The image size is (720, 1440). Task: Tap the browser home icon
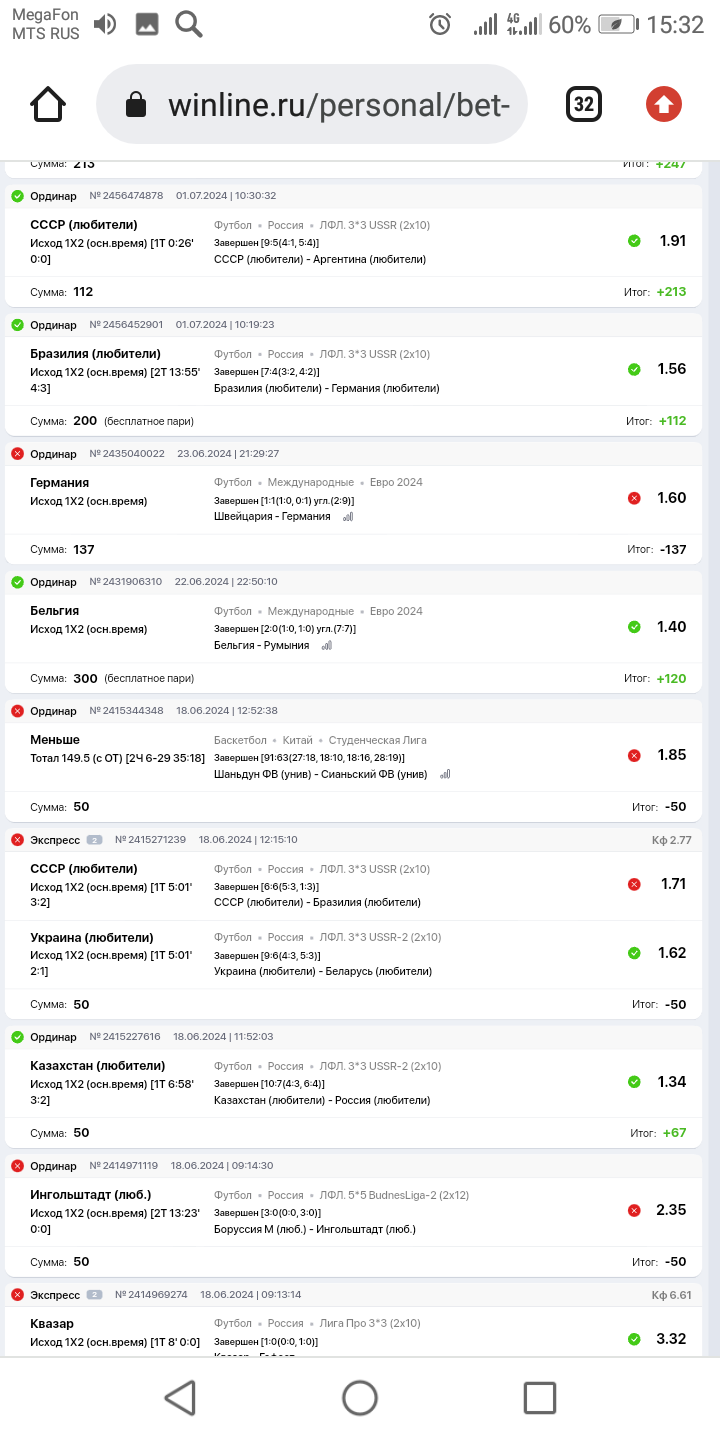[x=48, y=104]
